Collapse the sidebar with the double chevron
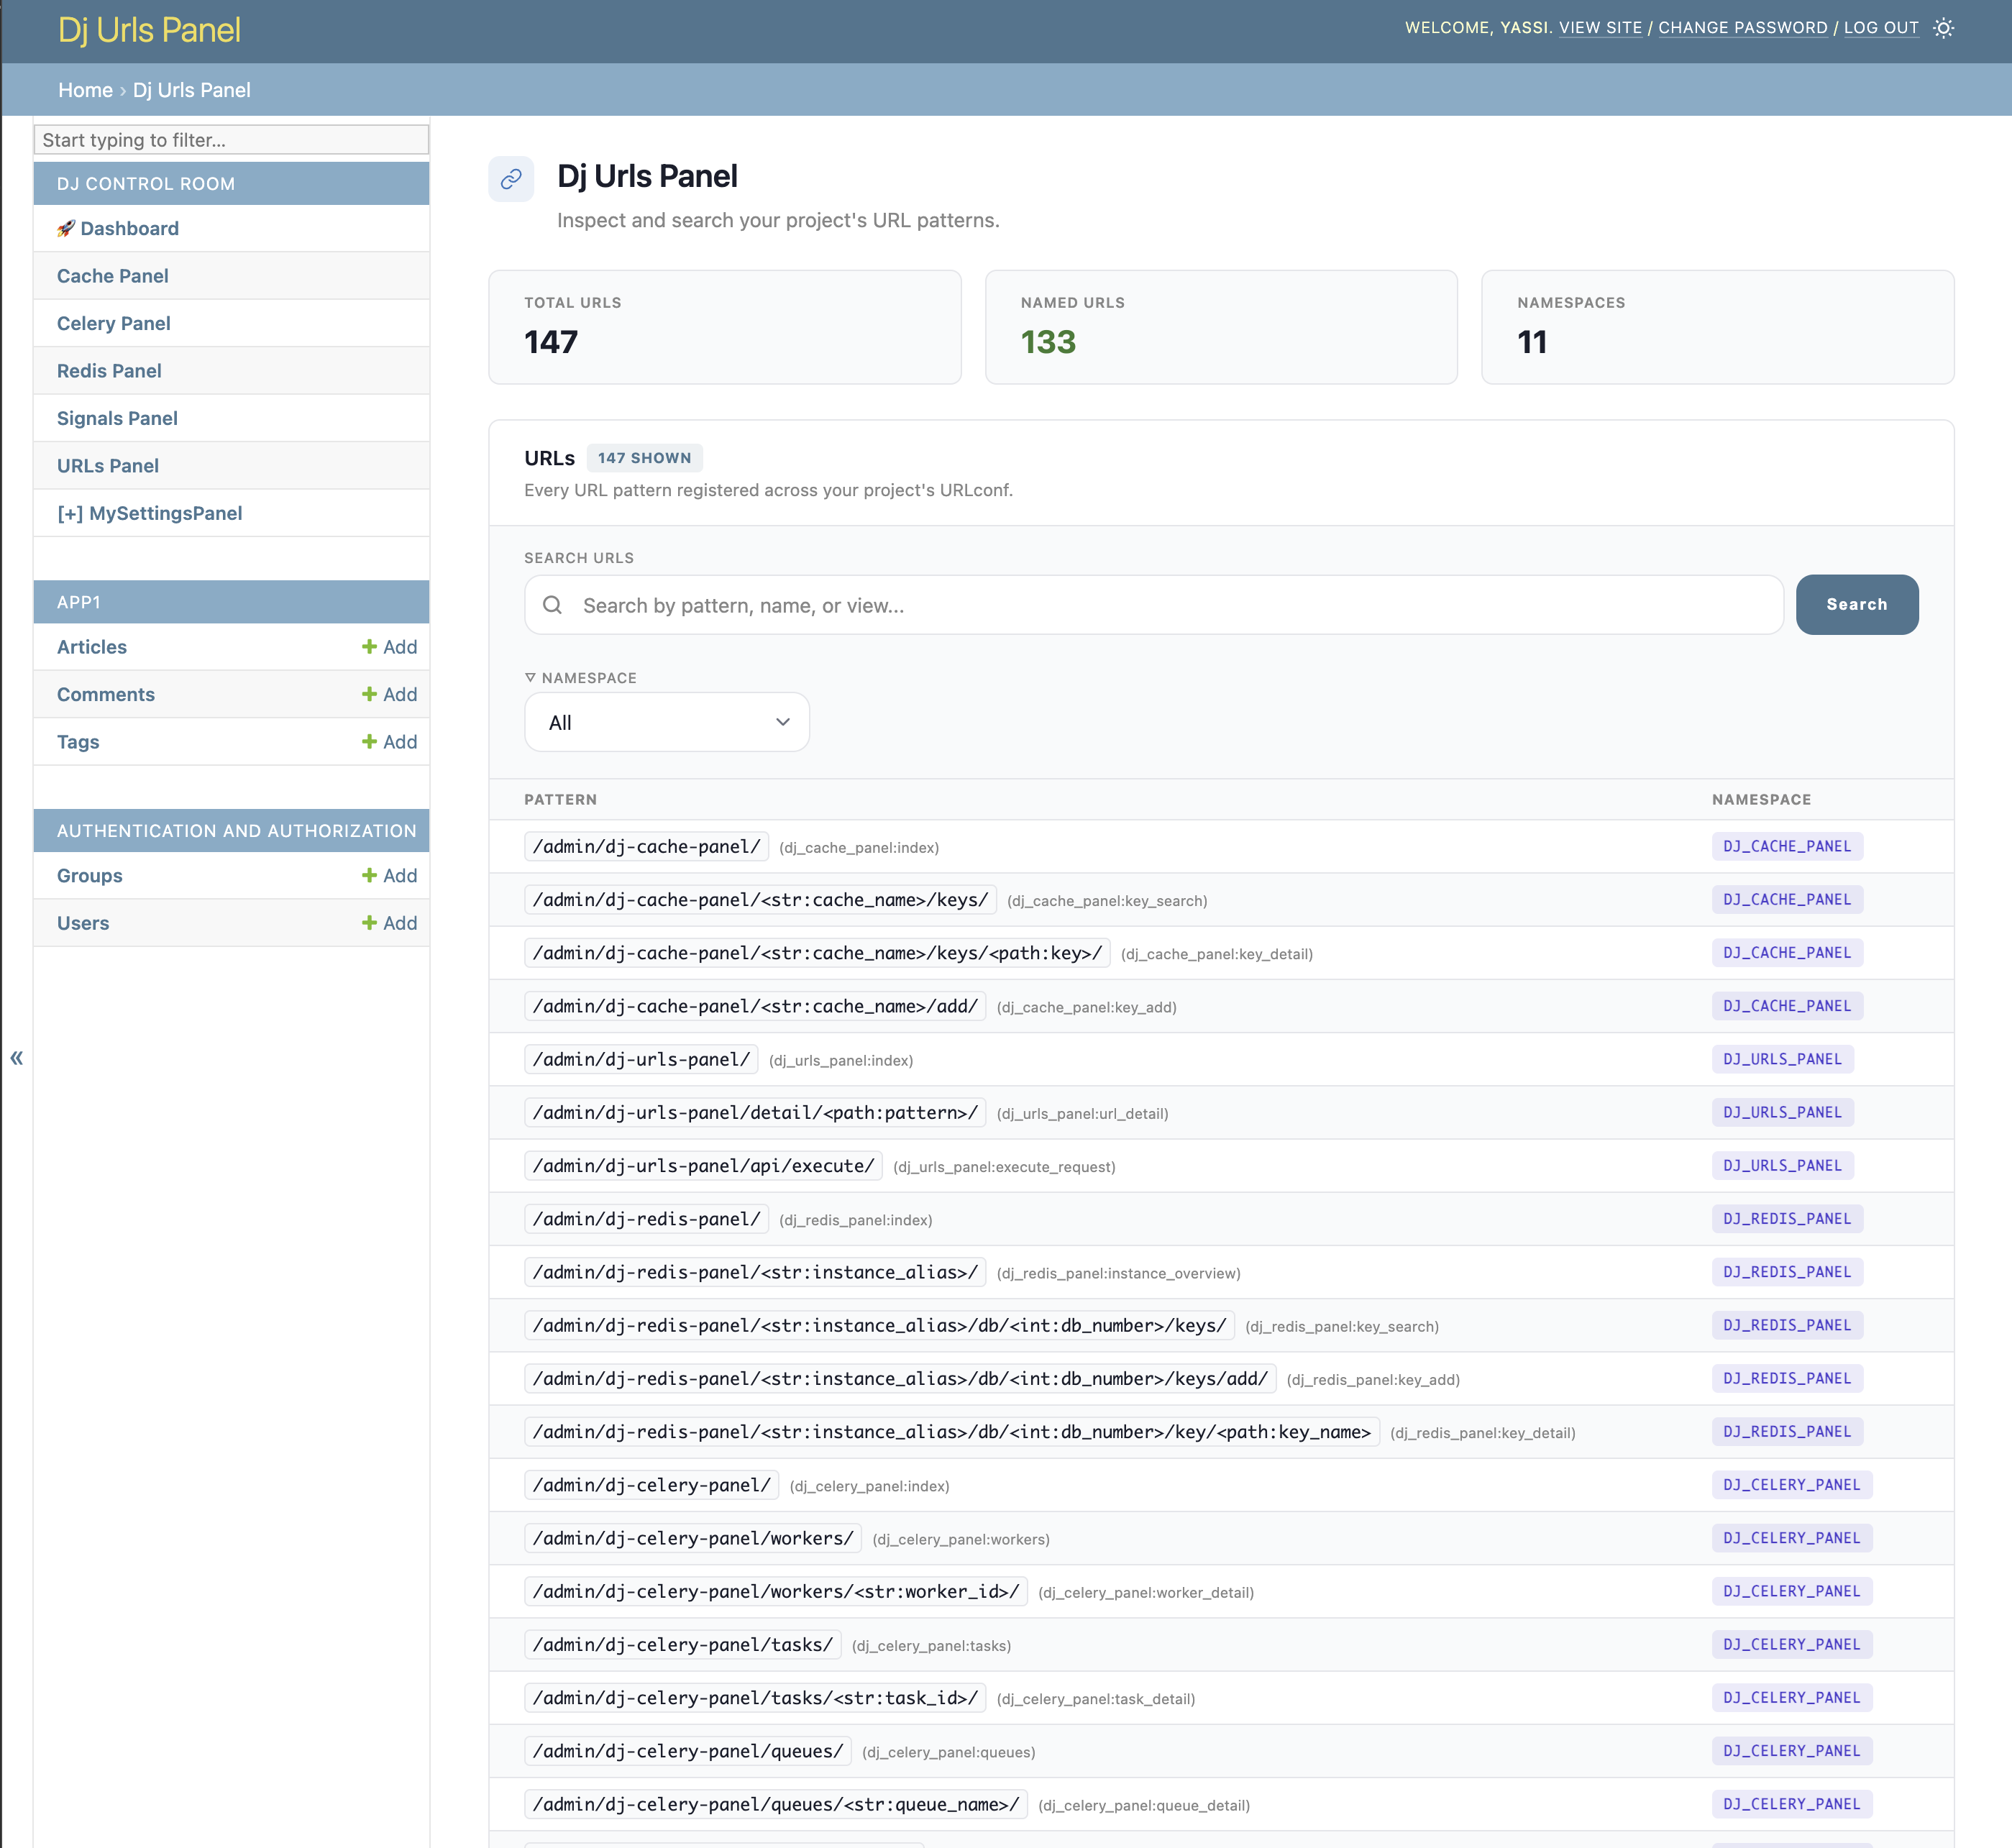 16,1058
